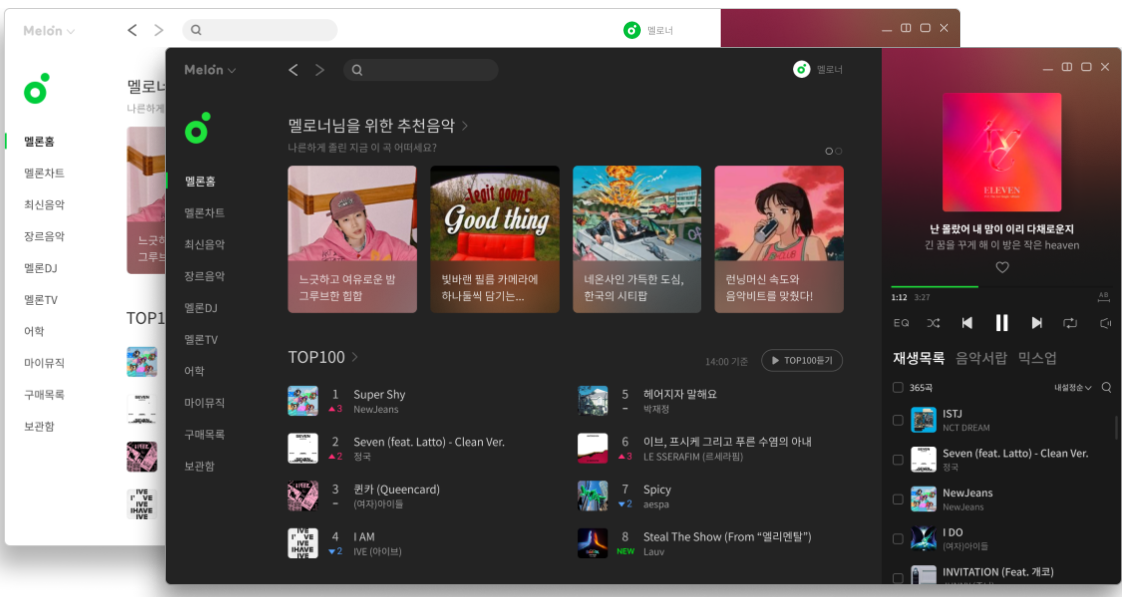Go back in dark window navigation
1129x597 pixels.
pos(293,70)
